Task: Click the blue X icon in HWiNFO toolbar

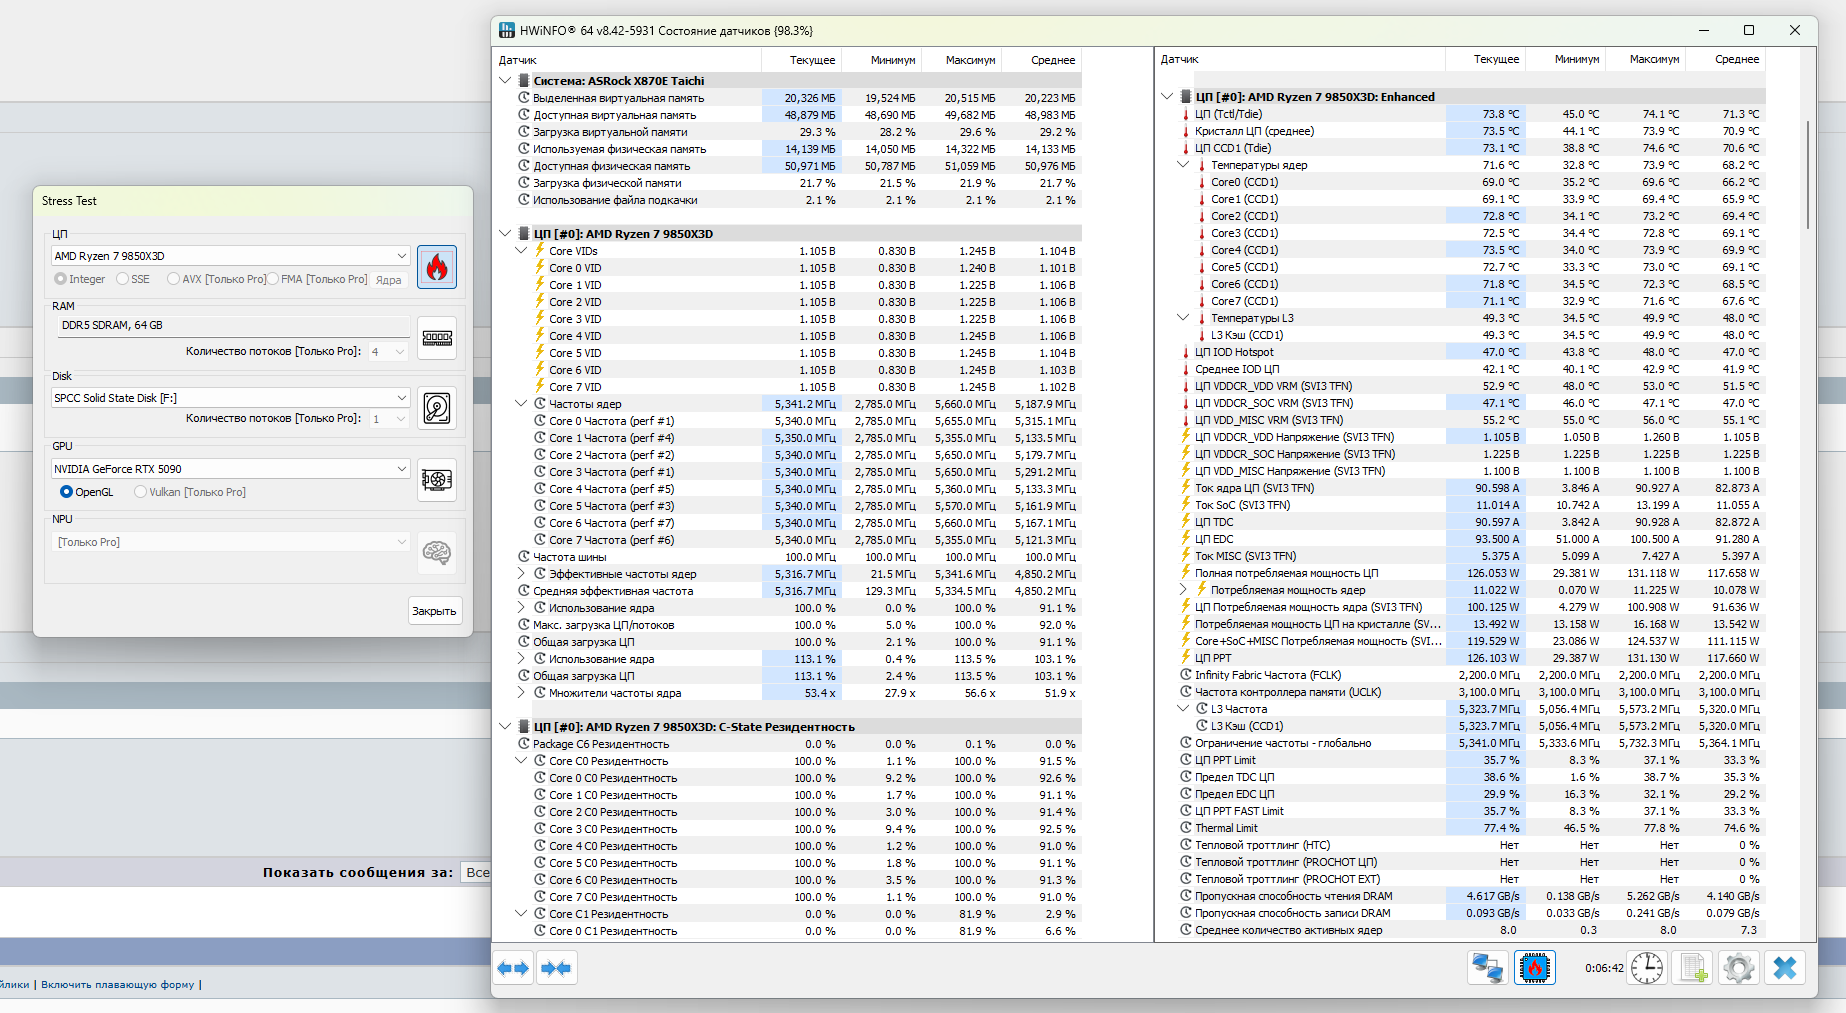Action: pyautogui.click(x=1785, y=968)
